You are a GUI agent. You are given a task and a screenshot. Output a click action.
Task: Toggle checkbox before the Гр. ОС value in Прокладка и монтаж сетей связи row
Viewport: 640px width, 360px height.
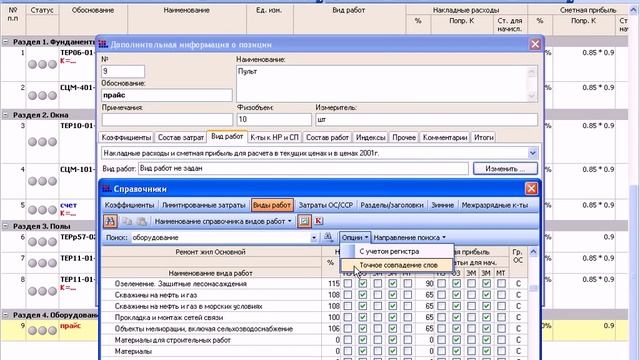pos(501,317)
